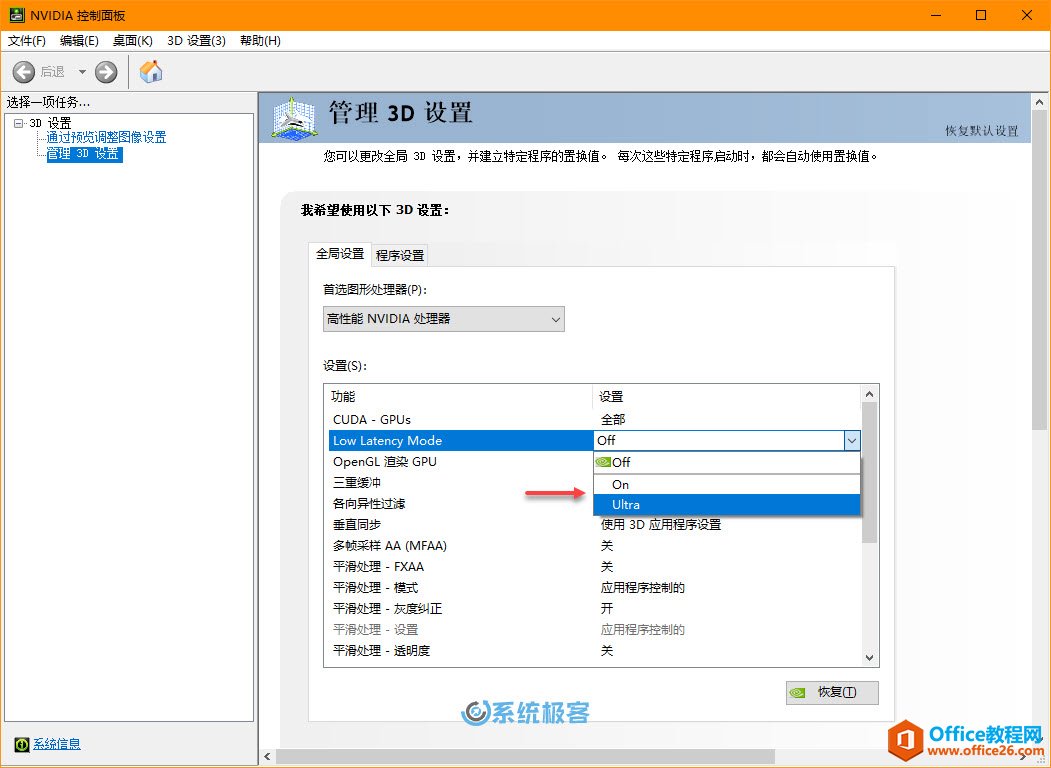Image resolution: width=1051 pixels, height=768 pixels.
Task: Switch to the 程序设置 tab
Action: pos(400,255)
